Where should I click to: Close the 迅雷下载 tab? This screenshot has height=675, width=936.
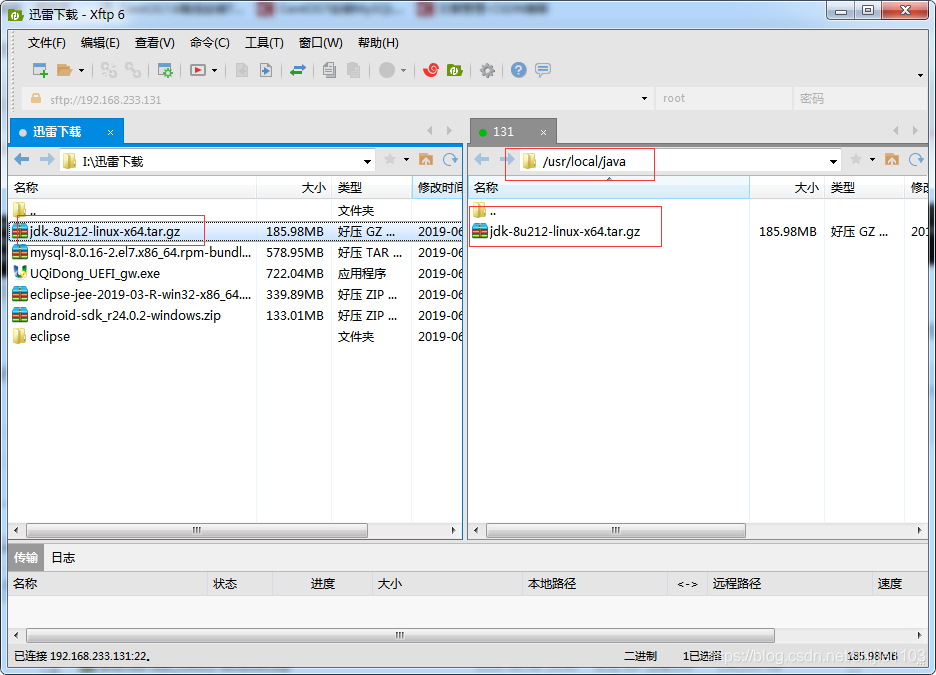click(x=110, y=132)
